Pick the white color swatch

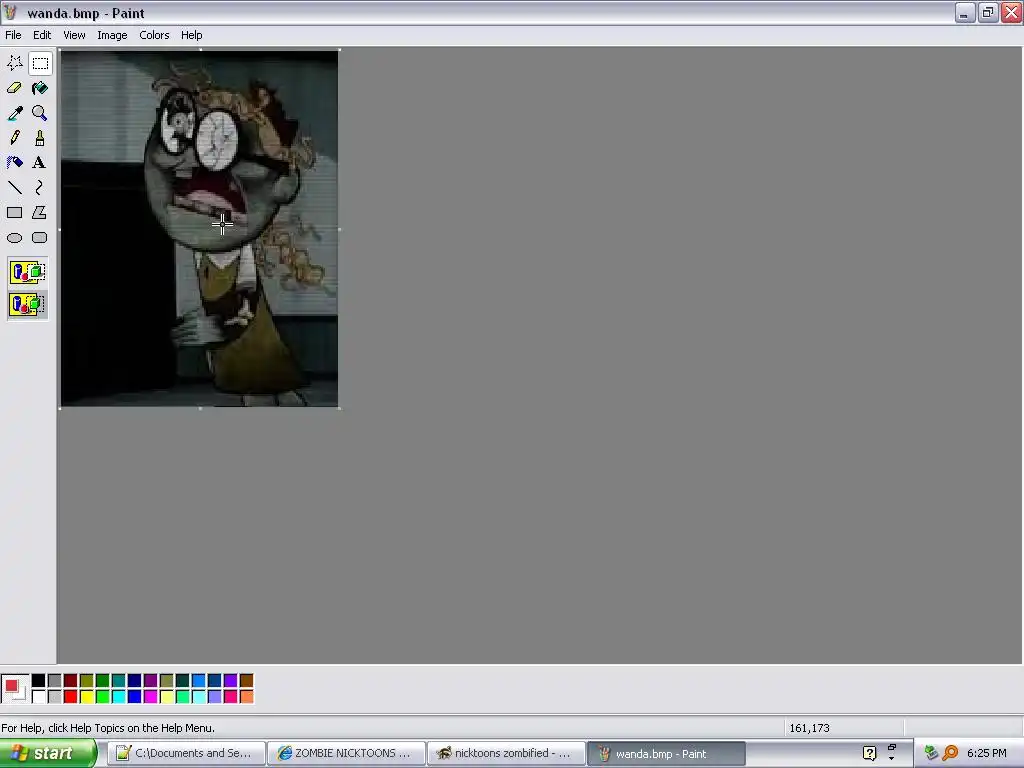click(x=39, y=697)
